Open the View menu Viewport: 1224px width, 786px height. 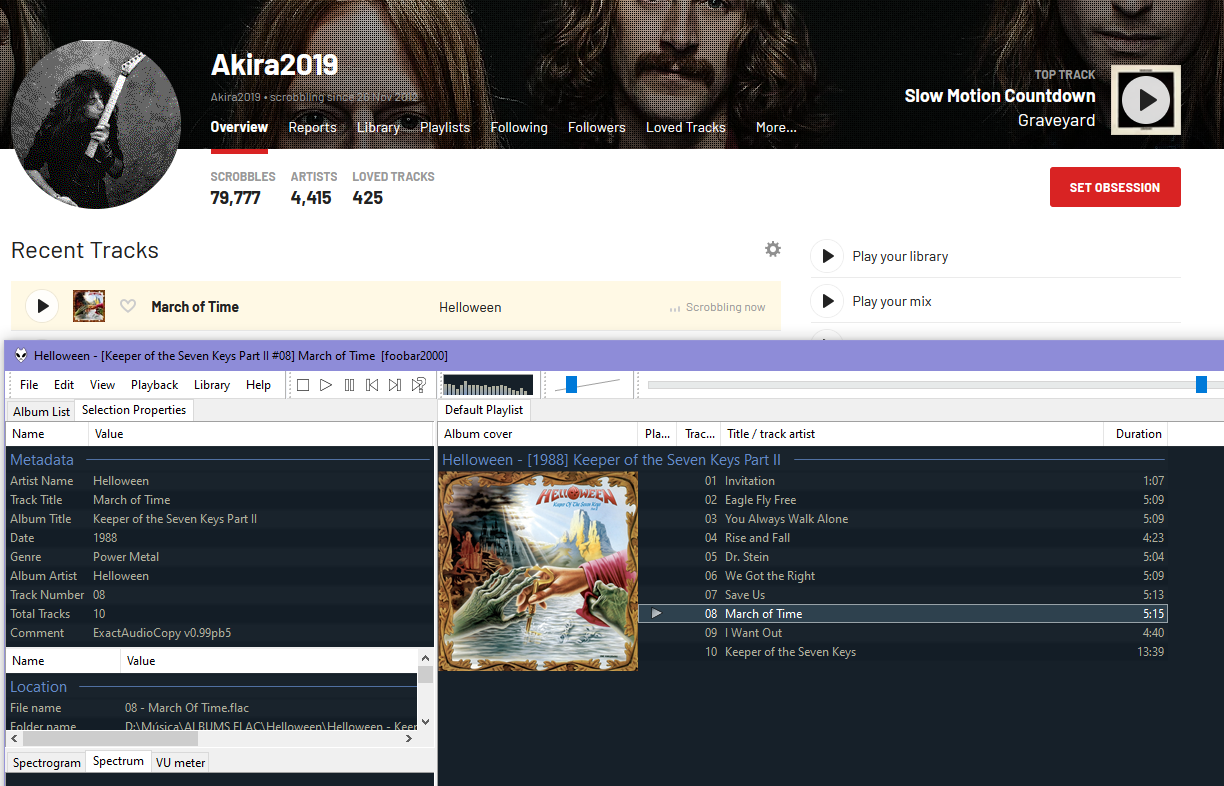pos(102,385)
